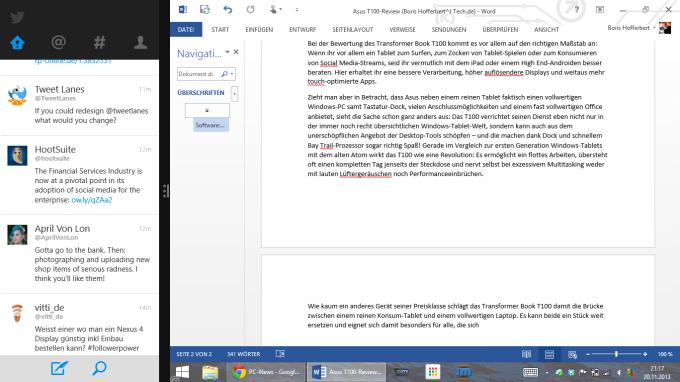Redo the action in Word
This screenshot has height=382, width=680.
click(250, 9)
